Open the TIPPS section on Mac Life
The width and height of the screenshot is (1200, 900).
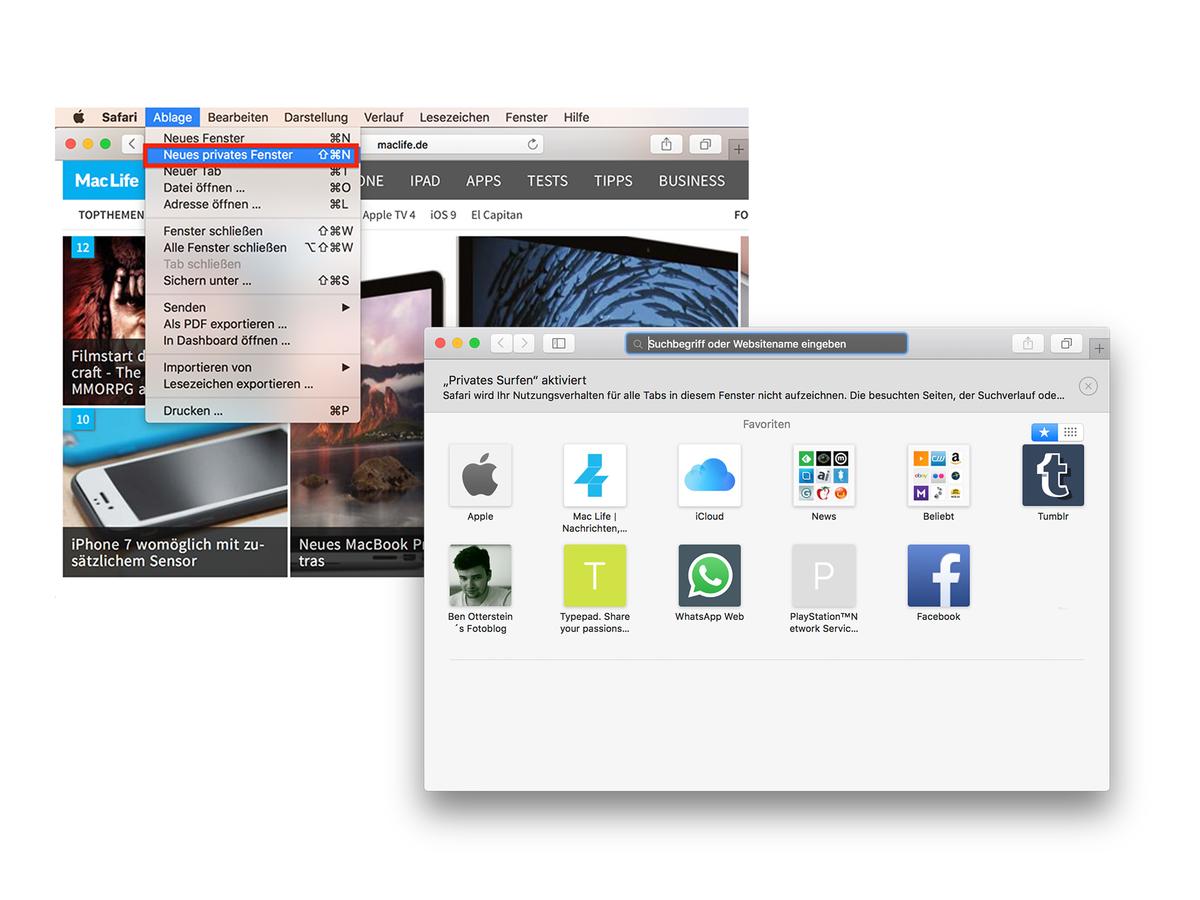(x=613, y=181)
